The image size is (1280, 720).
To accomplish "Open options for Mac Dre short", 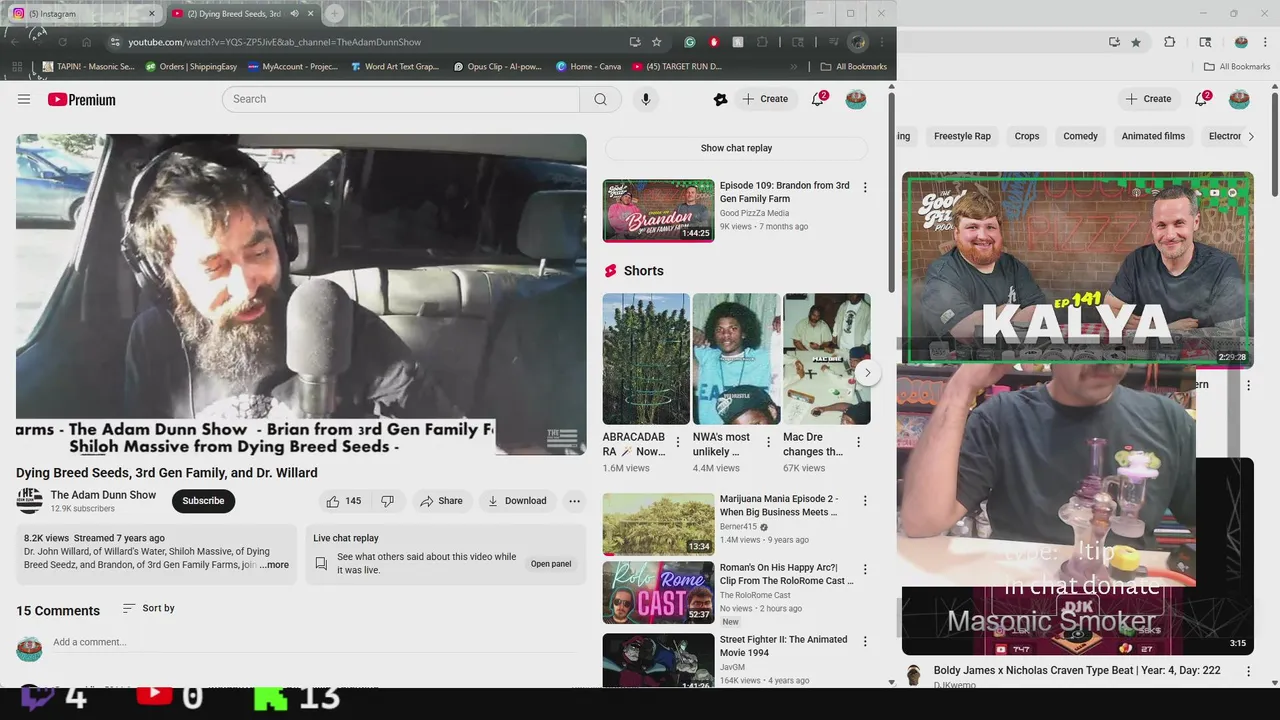I will pos(859,442).
